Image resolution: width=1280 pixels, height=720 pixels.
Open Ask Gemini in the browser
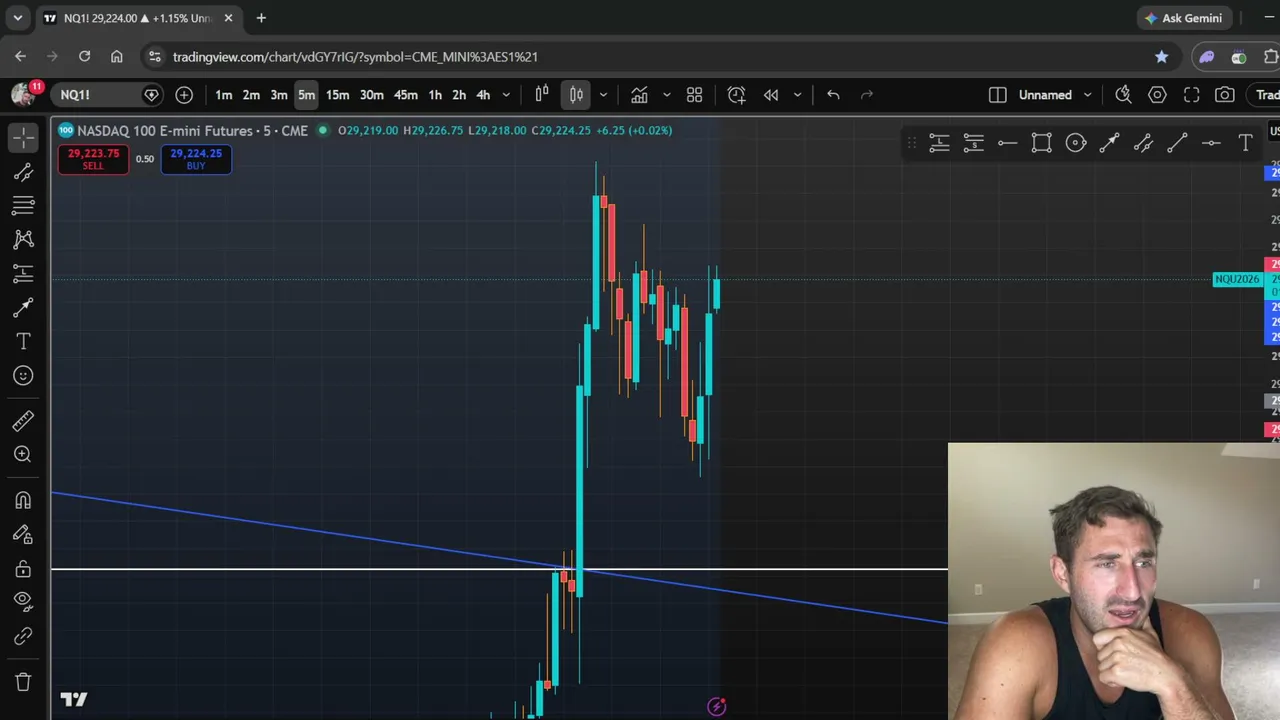(1184, 18)
